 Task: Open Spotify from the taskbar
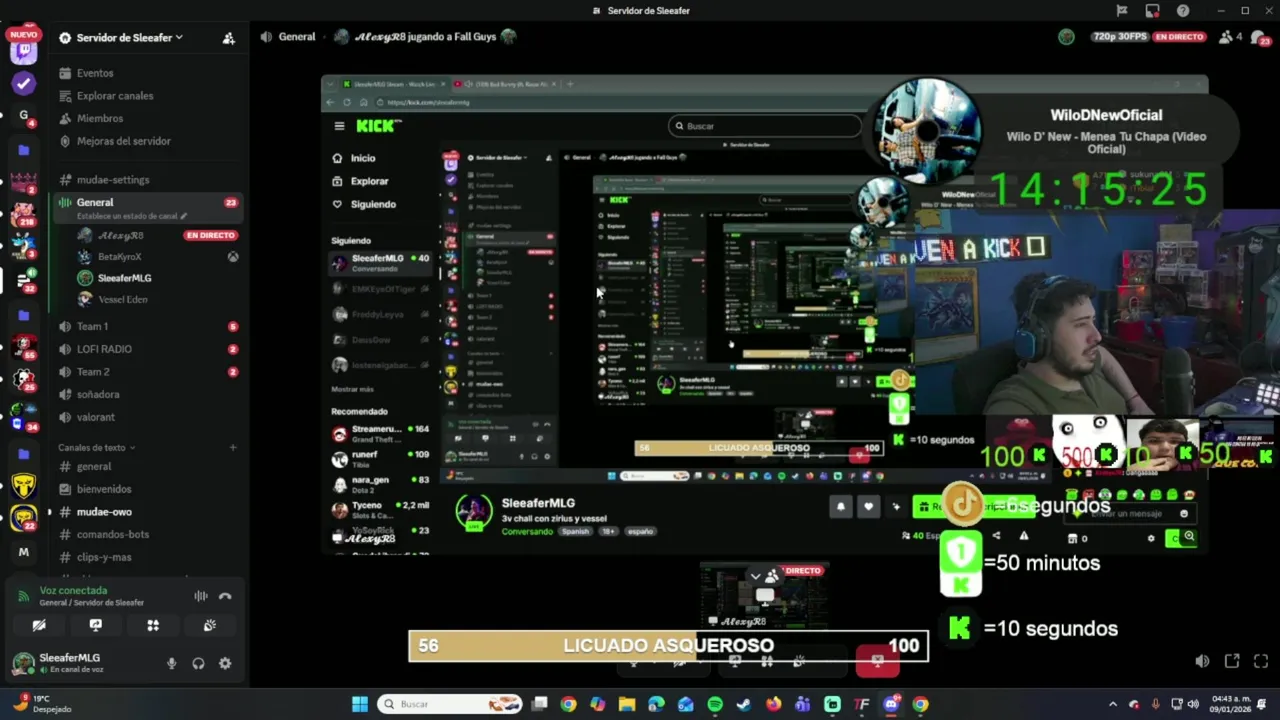tap(715, 704)
